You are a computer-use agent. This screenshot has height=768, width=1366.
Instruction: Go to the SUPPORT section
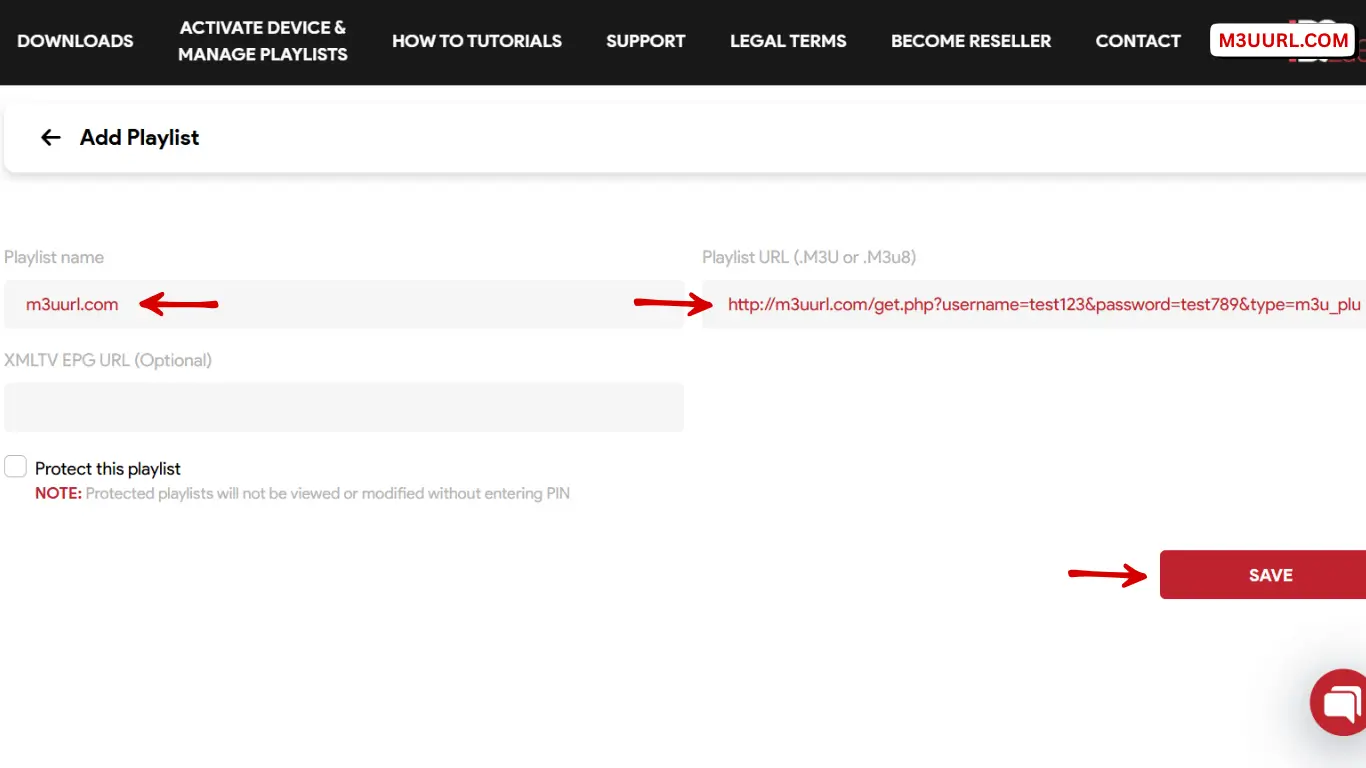645,41
